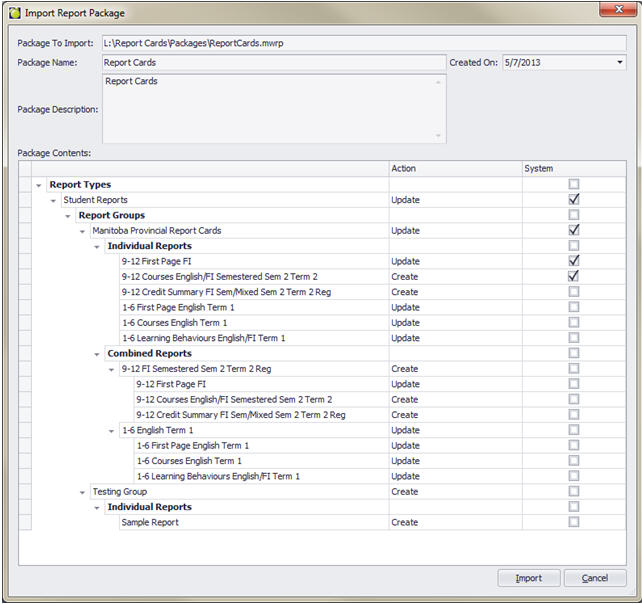
Task: Collapse the Manitoba Provincial Report Cards node
Action: pos(82,231)
